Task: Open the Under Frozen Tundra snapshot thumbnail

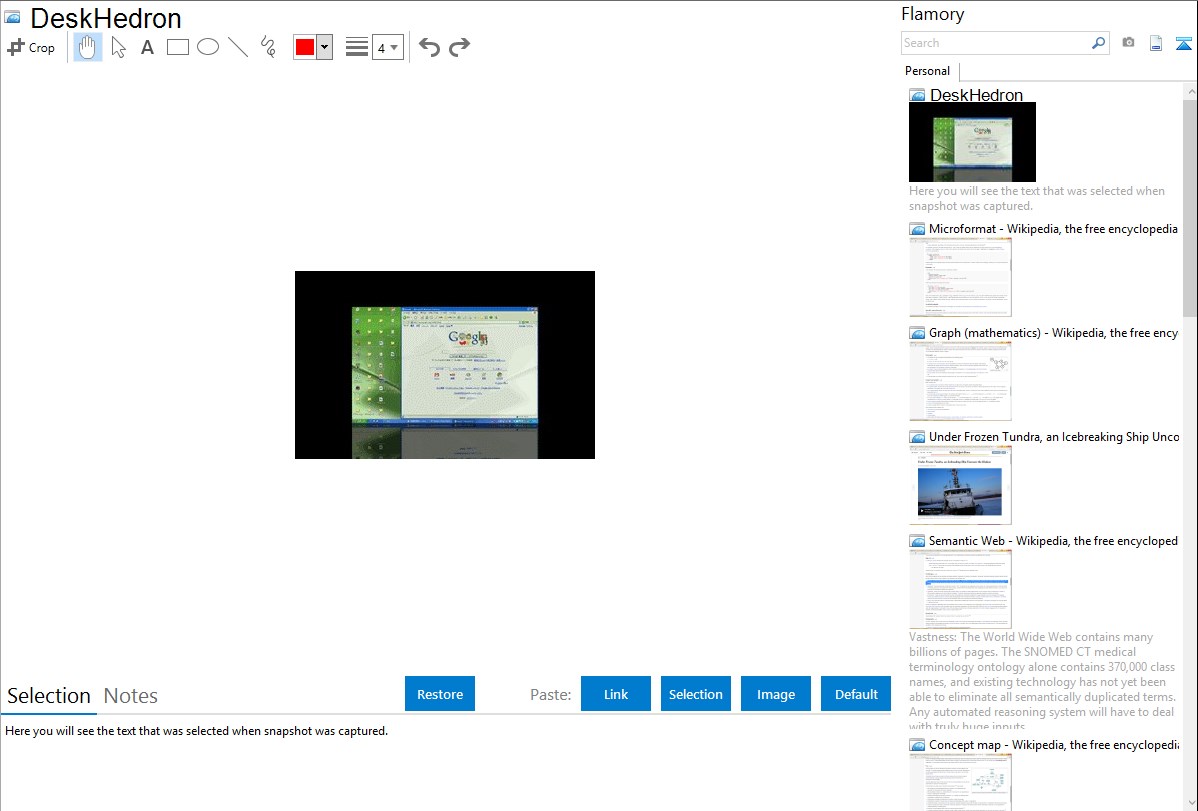Action: click(x=960, y=485)
